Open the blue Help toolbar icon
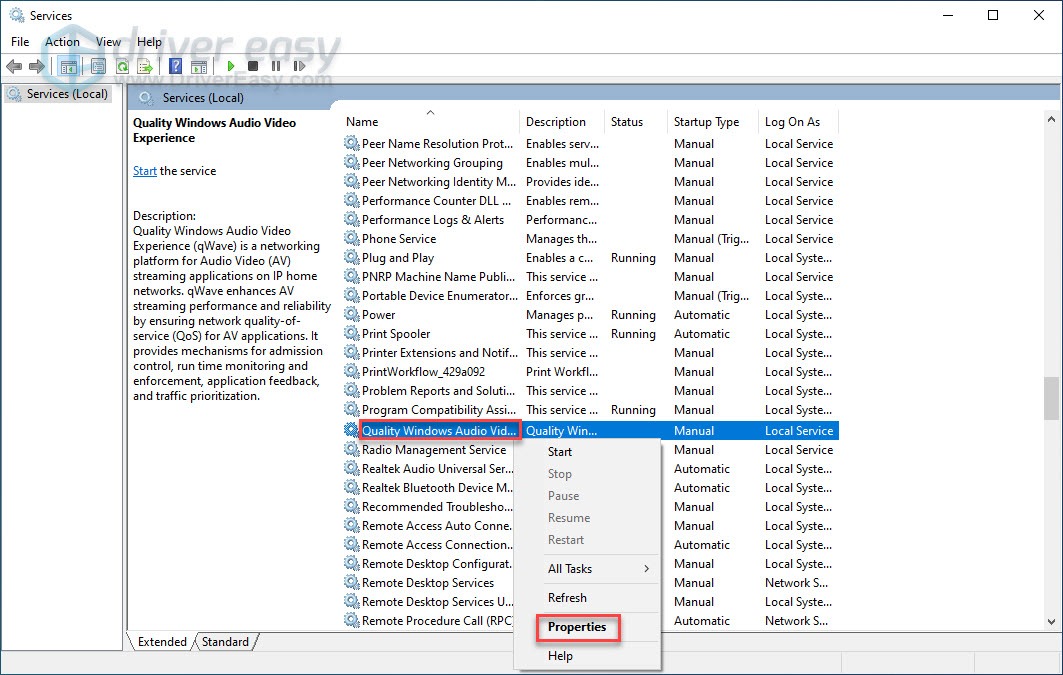This screenshot has height=675, width=1063. 175,67
